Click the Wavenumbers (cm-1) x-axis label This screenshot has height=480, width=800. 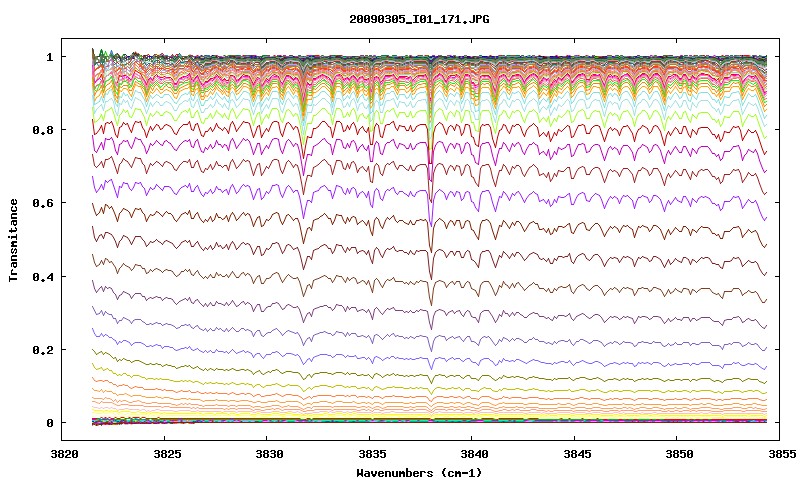419,472
